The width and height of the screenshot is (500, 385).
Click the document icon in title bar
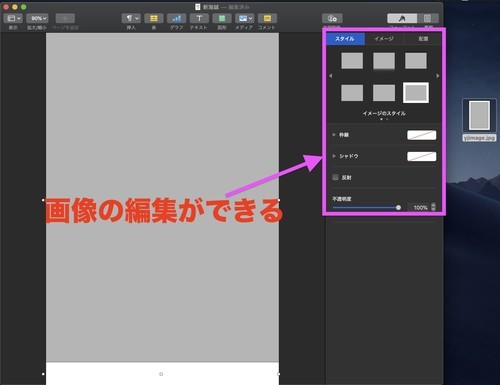(198, 7)
